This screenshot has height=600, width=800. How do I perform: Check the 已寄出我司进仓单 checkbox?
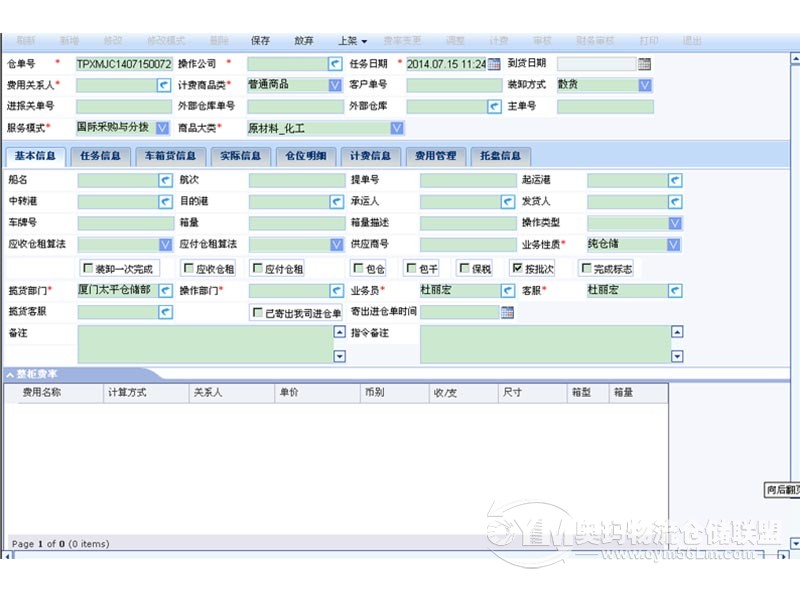point(258,312)
